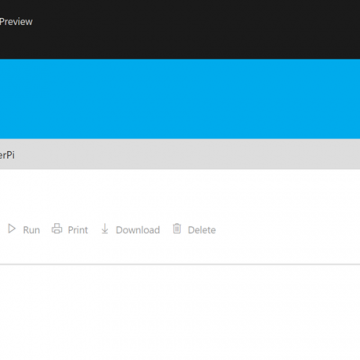360x360 pixels.
Task: Click the Download arrow icon
Action: (x=105, y=229)
